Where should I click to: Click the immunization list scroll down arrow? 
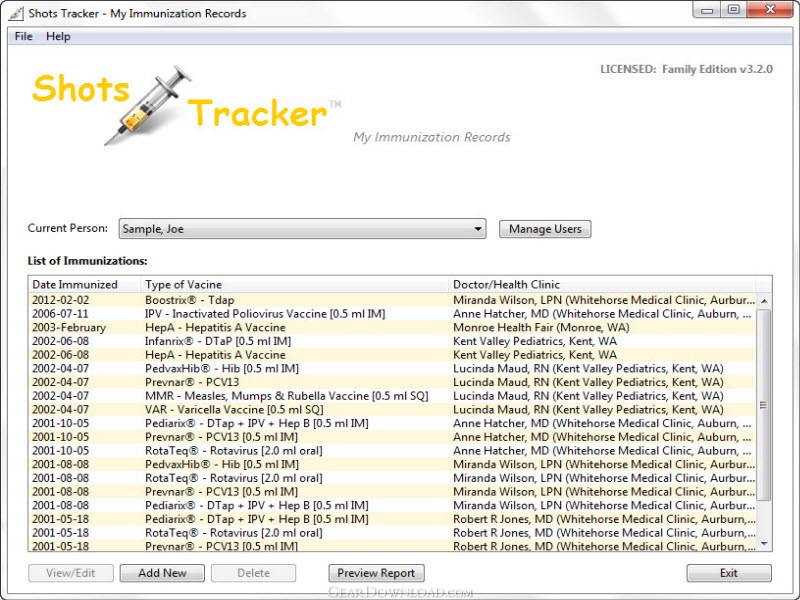[x=764, y=544]
